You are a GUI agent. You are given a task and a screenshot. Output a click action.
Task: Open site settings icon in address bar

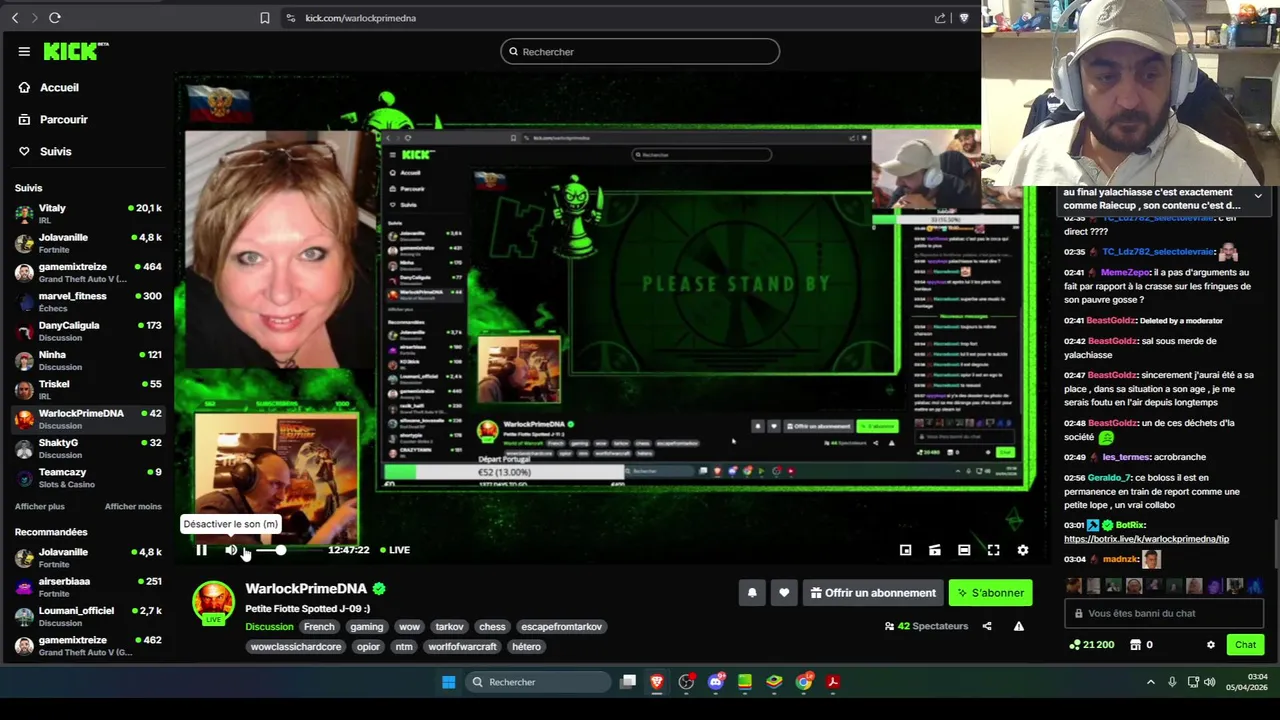pyautogui.click(x=290, y=18)
